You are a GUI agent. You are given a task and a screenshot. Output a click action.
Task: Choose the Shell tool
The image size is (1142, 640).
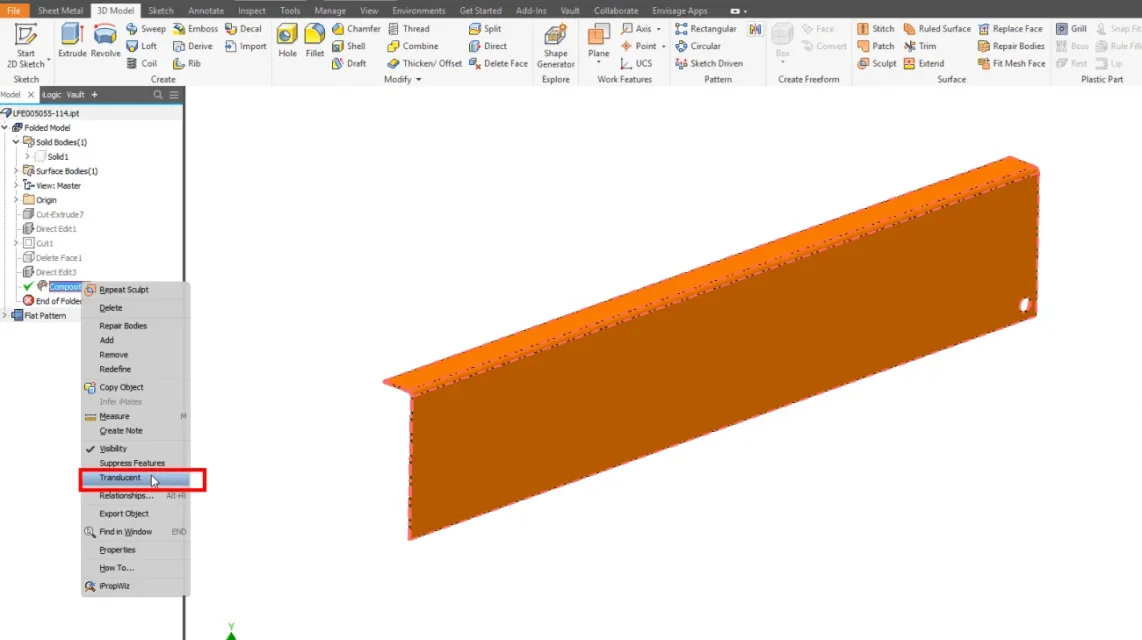pyautogui.click(x=349, y=46)
